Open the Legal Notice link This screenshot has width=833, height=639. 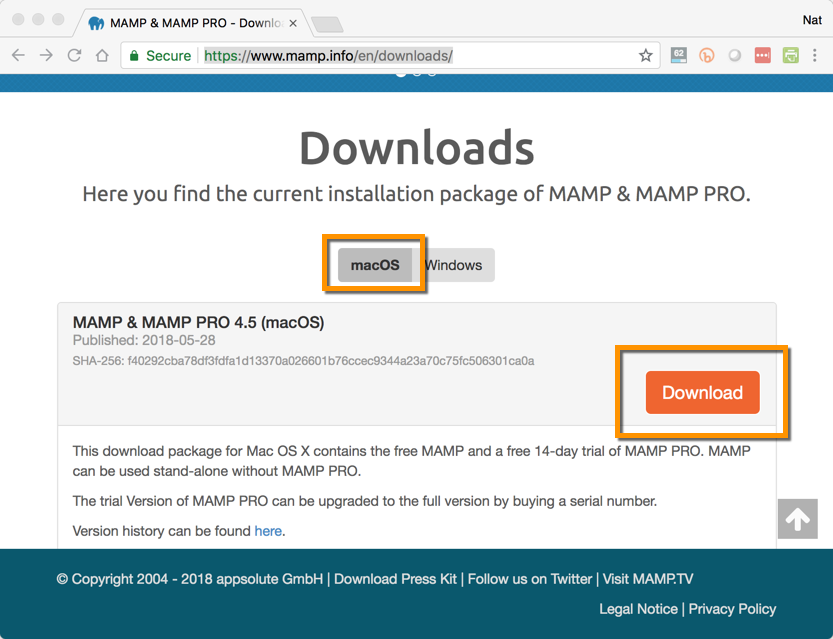(638, 609)
